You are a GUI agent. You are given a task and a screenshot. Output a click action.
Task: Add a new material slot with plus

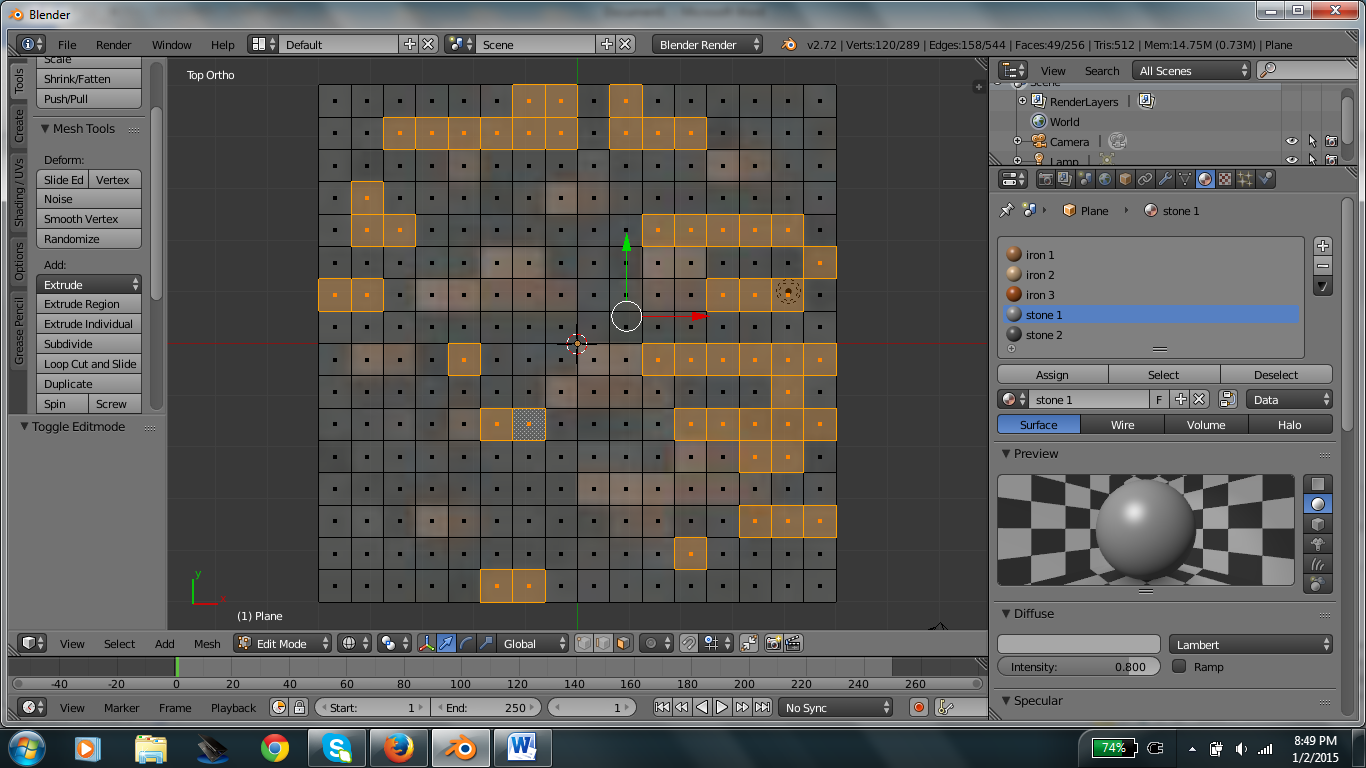(x=1323, y=246)
